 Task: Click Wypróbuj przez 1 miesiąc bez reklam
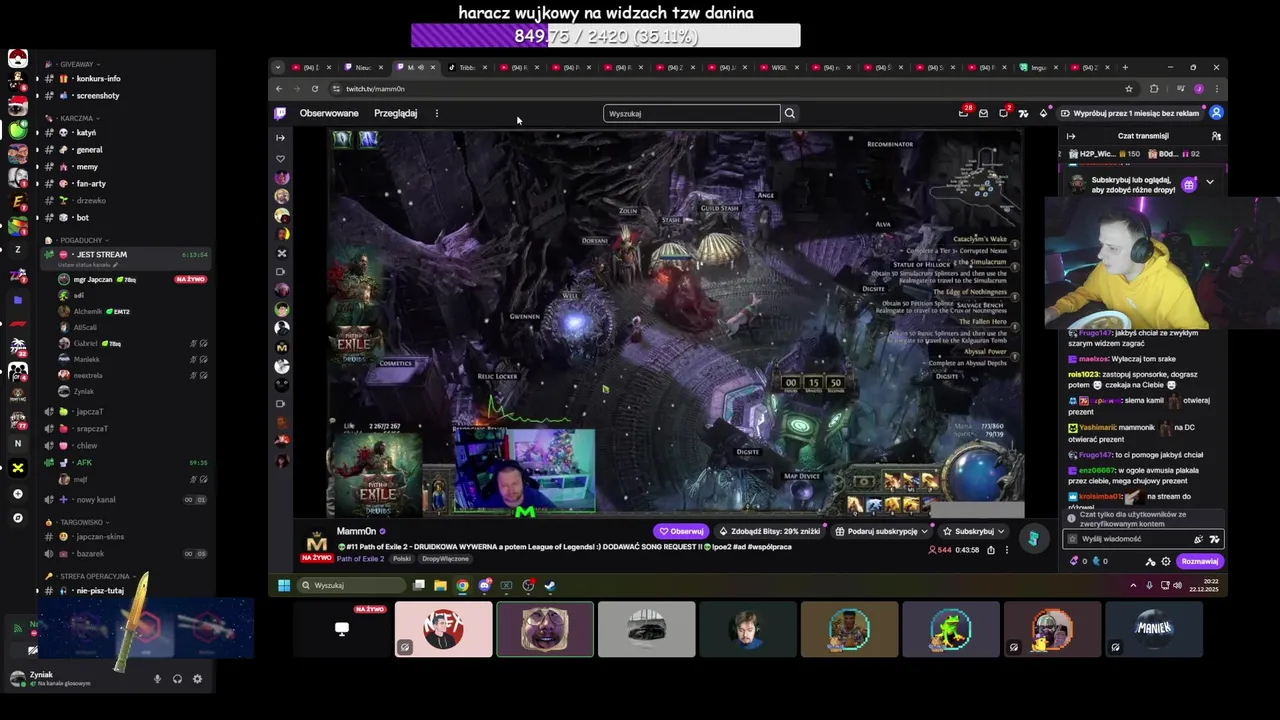pos(1130,113)
